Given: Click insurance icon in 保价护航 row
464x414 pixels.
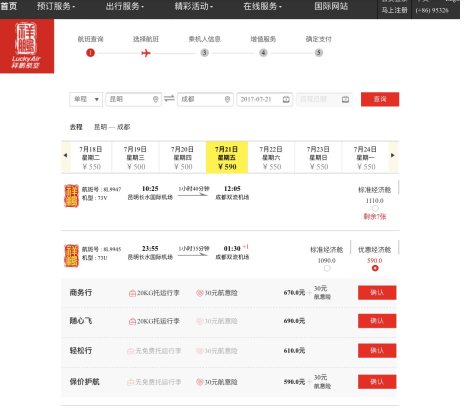Looking at the screenshot, I should pyautogui.click(x=200, y=382).
